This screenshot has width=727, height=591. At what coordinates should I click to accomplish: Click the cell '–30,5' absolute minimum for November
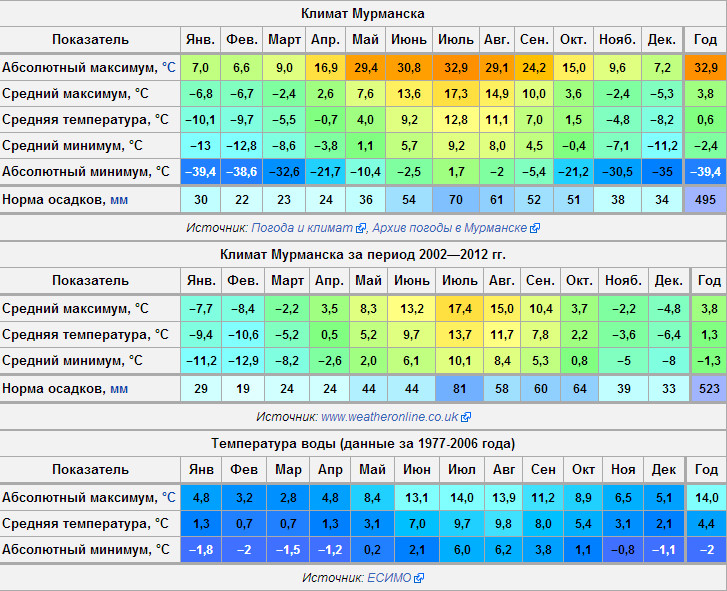(x=617, y=172)
